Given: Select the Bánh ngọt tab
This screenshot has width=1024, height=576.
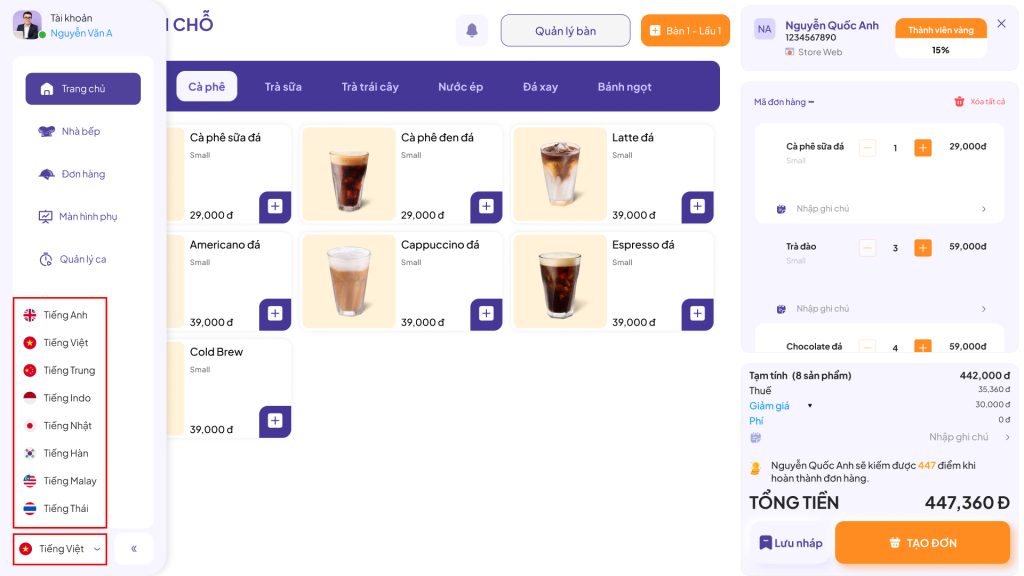Looking at the screenshot, I should pyautogui.click(x=624, y=87).
